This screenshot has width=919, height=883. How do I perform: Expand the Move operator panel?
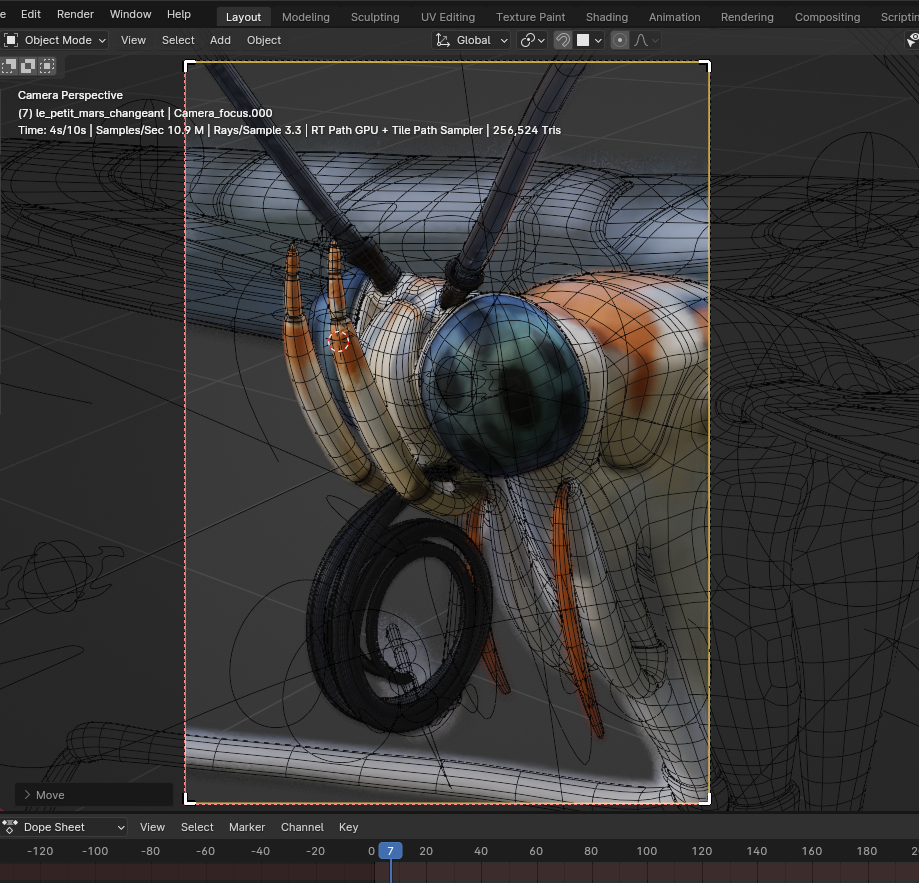[x=94, y=795]
